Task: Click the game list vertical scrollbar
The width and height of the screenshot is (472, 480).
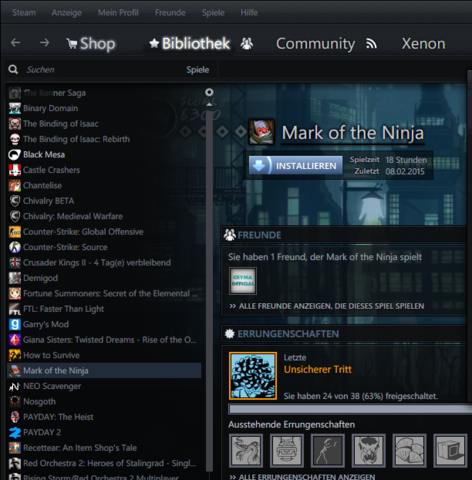Action: pyautogui.click(x=209, y=290)
